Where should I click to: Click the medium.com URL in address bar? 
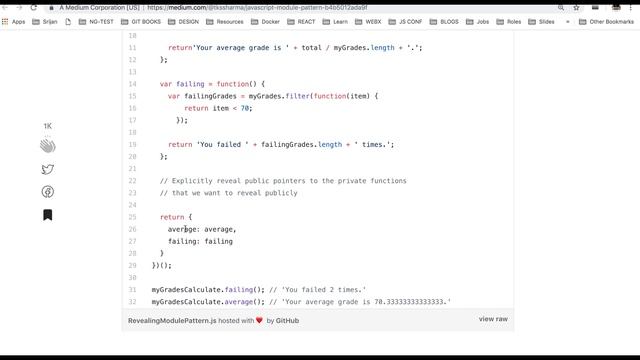(257, 8)
